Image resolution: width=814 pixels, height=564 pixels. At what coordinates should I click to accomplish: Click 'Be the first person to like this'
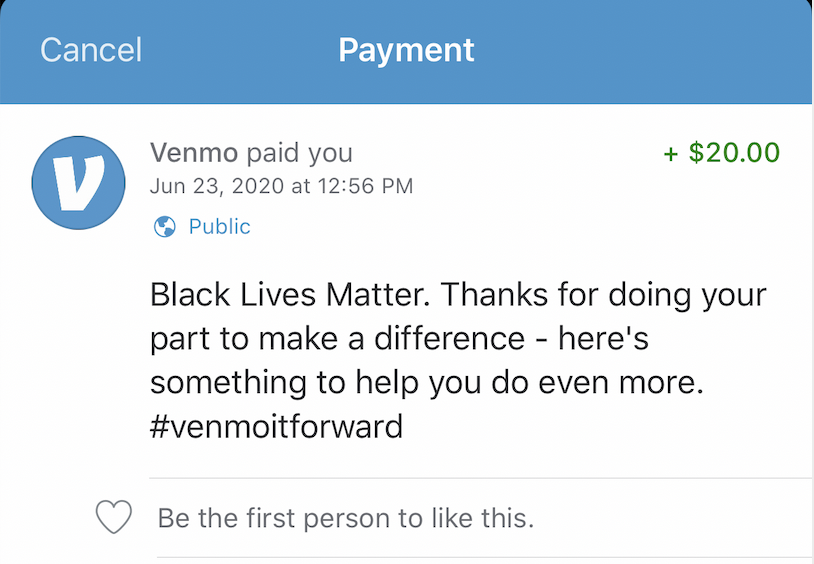[x=346, y=518]
